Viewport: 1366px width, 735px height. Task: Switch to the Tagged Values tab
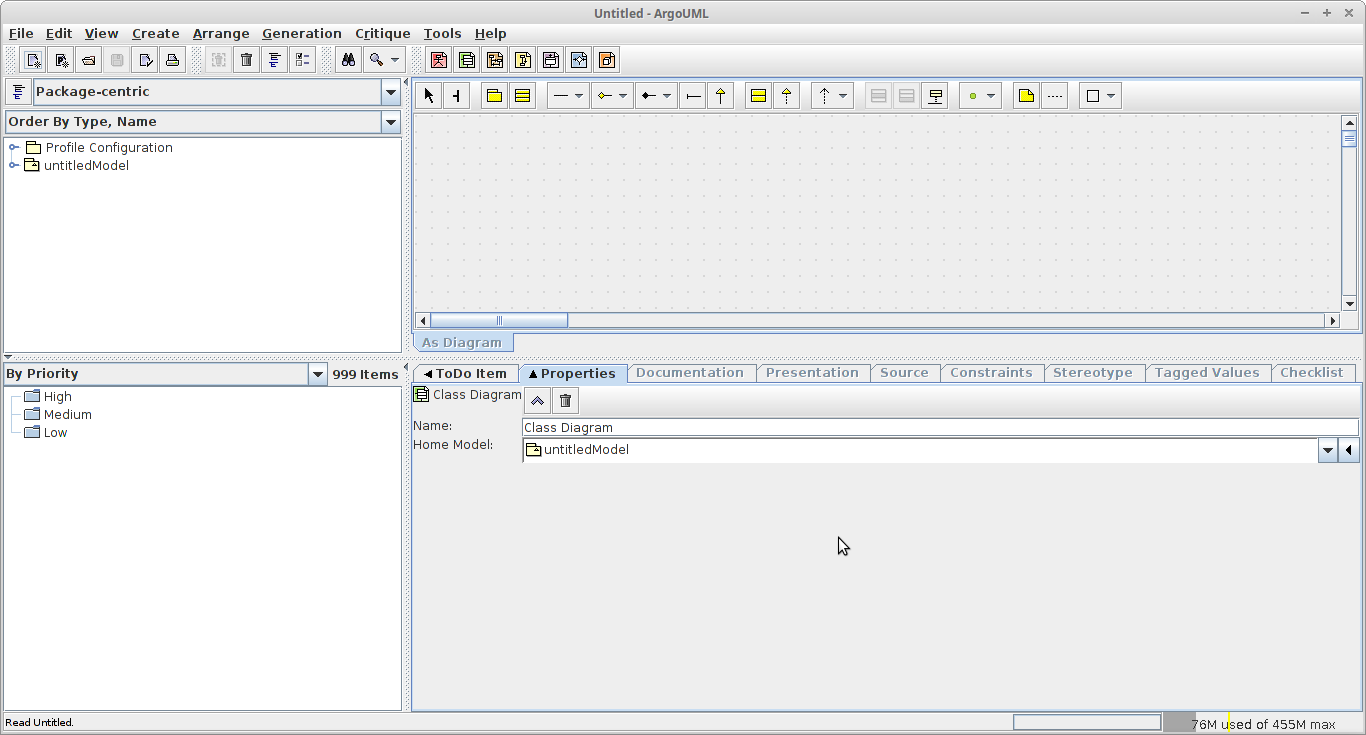[x=1207, y=373]
